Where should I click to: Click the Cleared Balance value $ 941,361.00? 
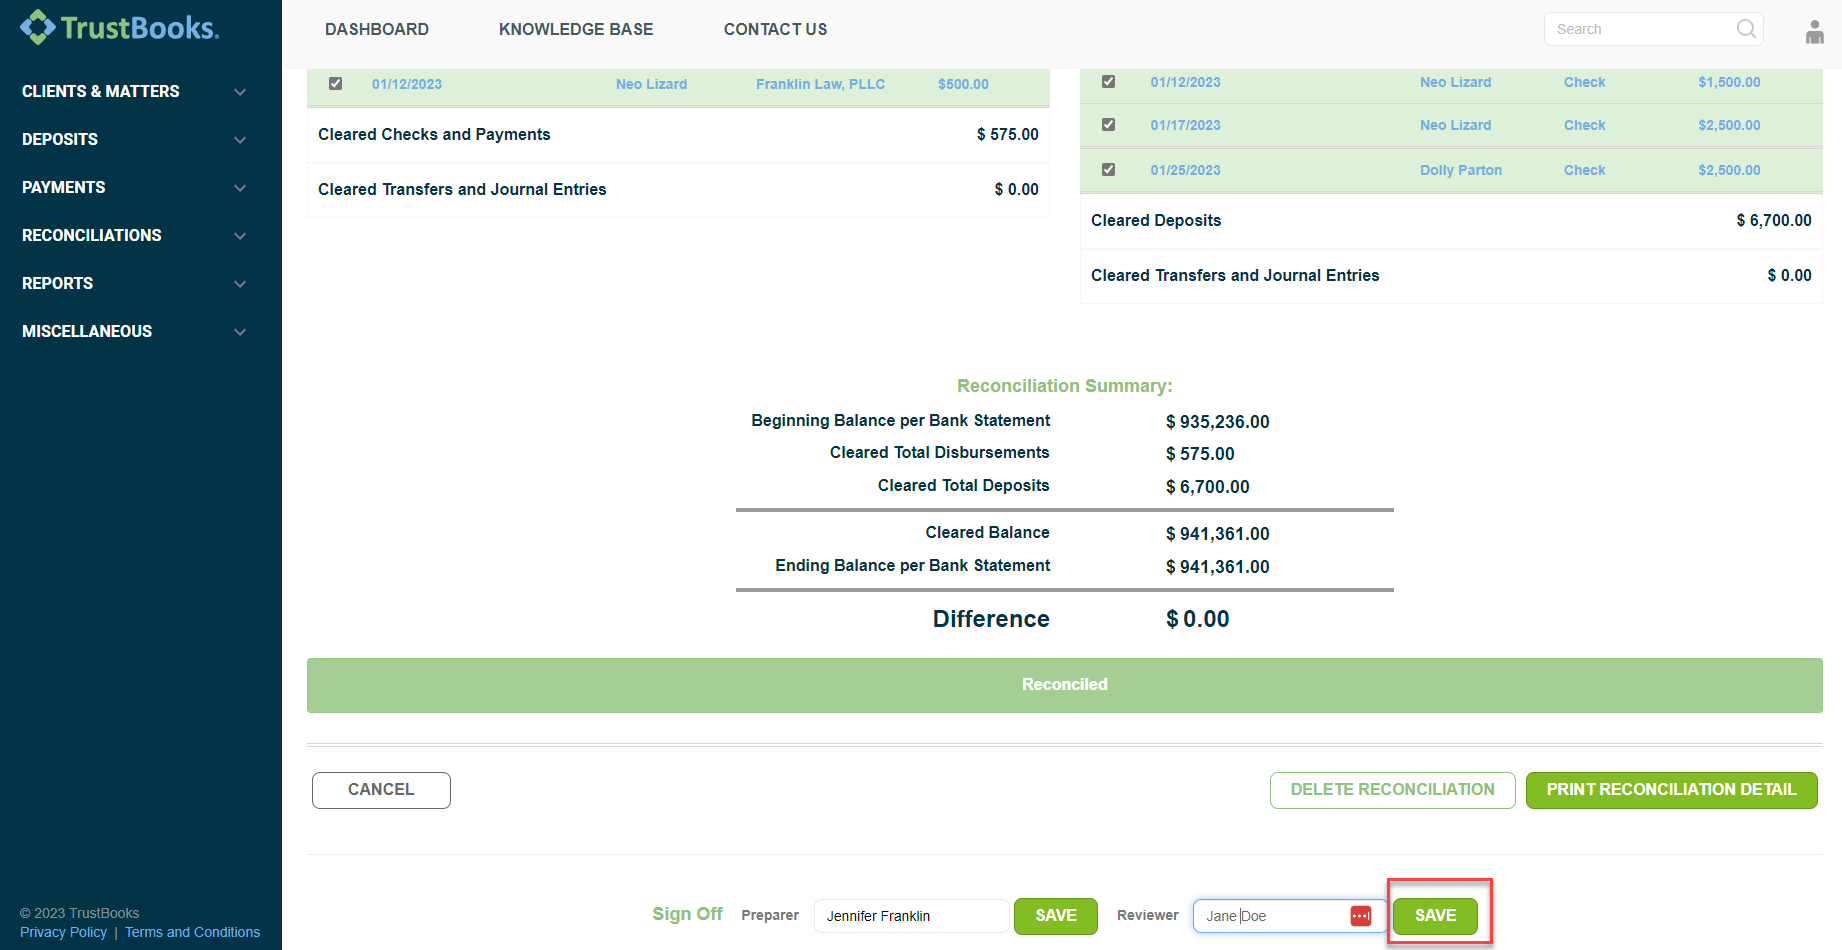coord(1217,534)
